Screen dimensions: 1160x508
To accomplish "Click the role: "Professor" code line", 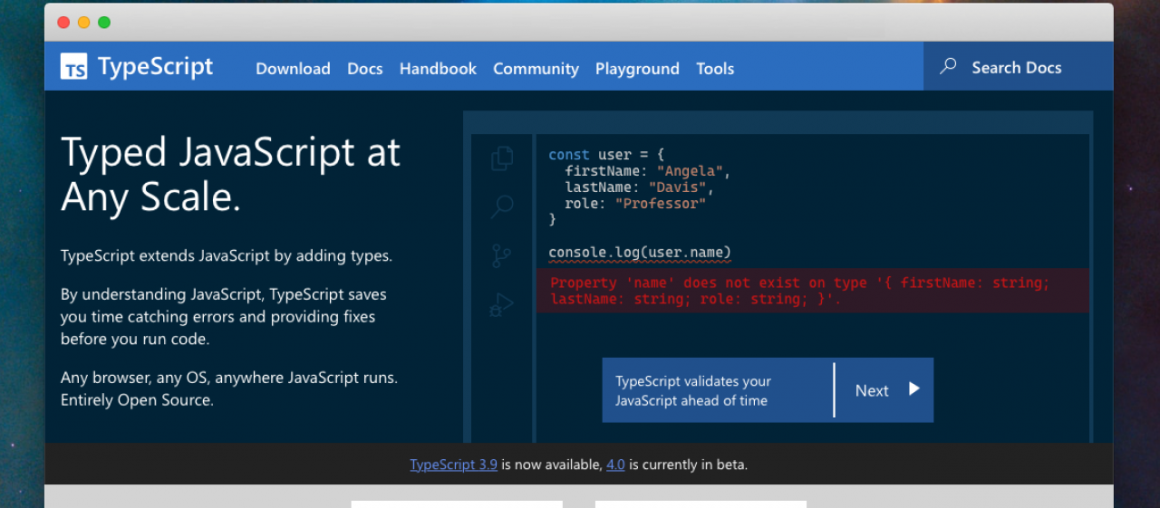I will click(635, 204).
